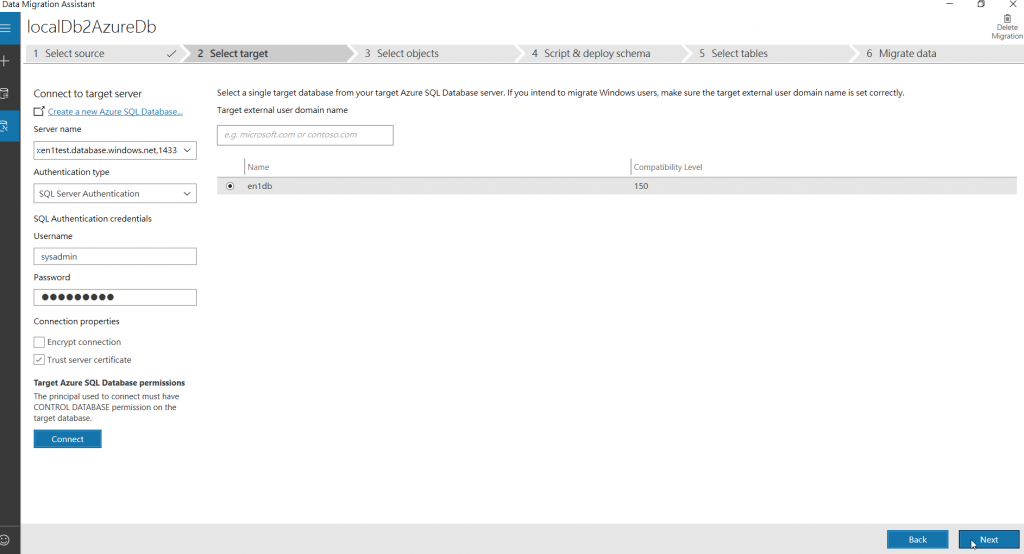
Task: Click the Delete Migration trash icon
Action: pyautogui.click(x=1007, y=19)
